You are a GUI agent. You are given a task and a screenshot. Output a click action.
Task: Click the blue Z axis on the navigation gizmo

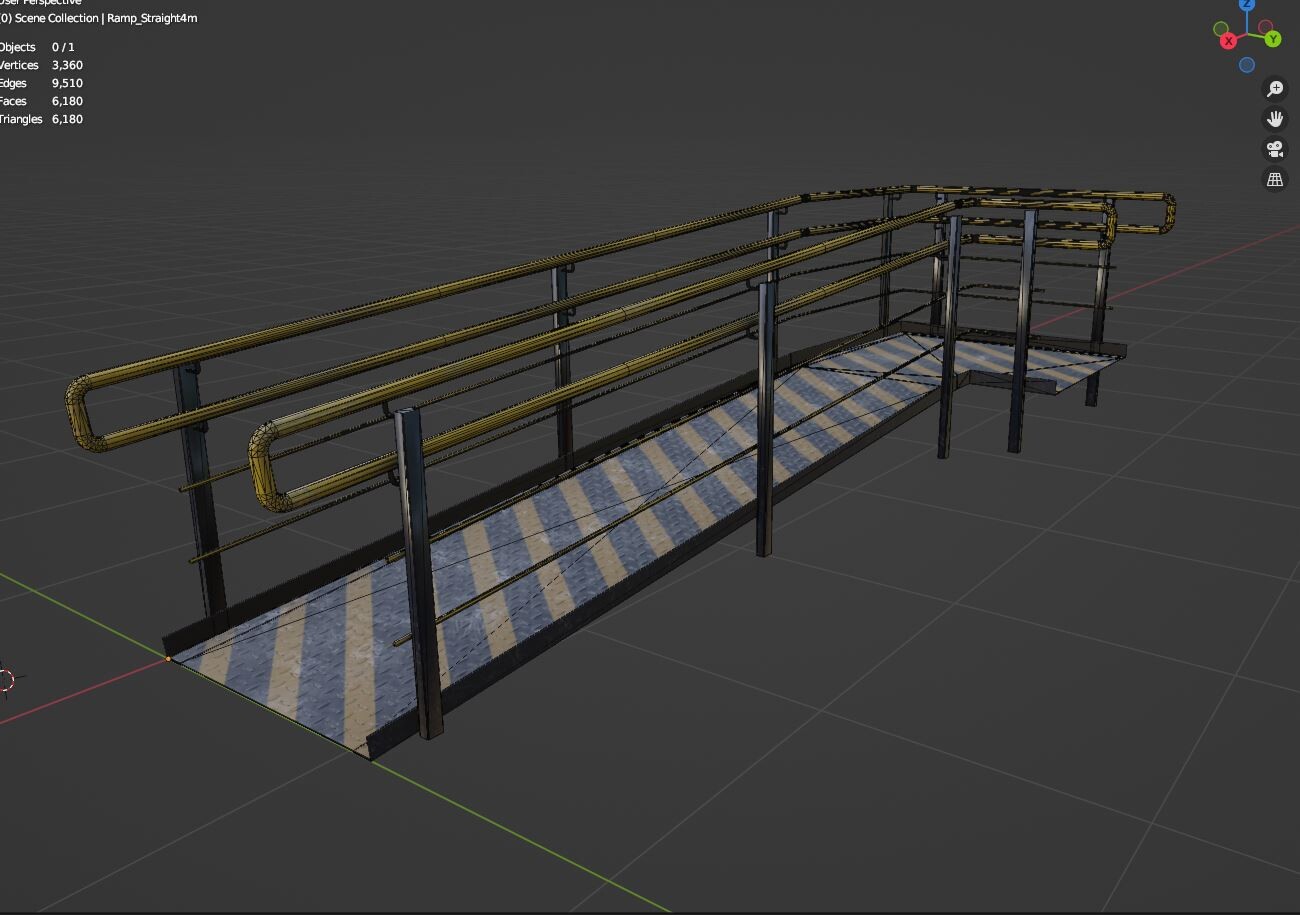click(1246, 6)
